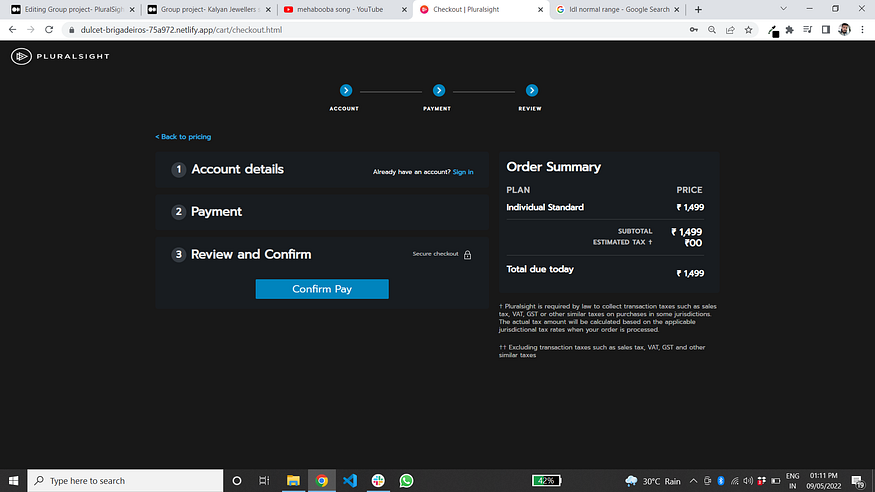Open Task View in taskbar
The image size is (875, 492).
coord(265,480)
